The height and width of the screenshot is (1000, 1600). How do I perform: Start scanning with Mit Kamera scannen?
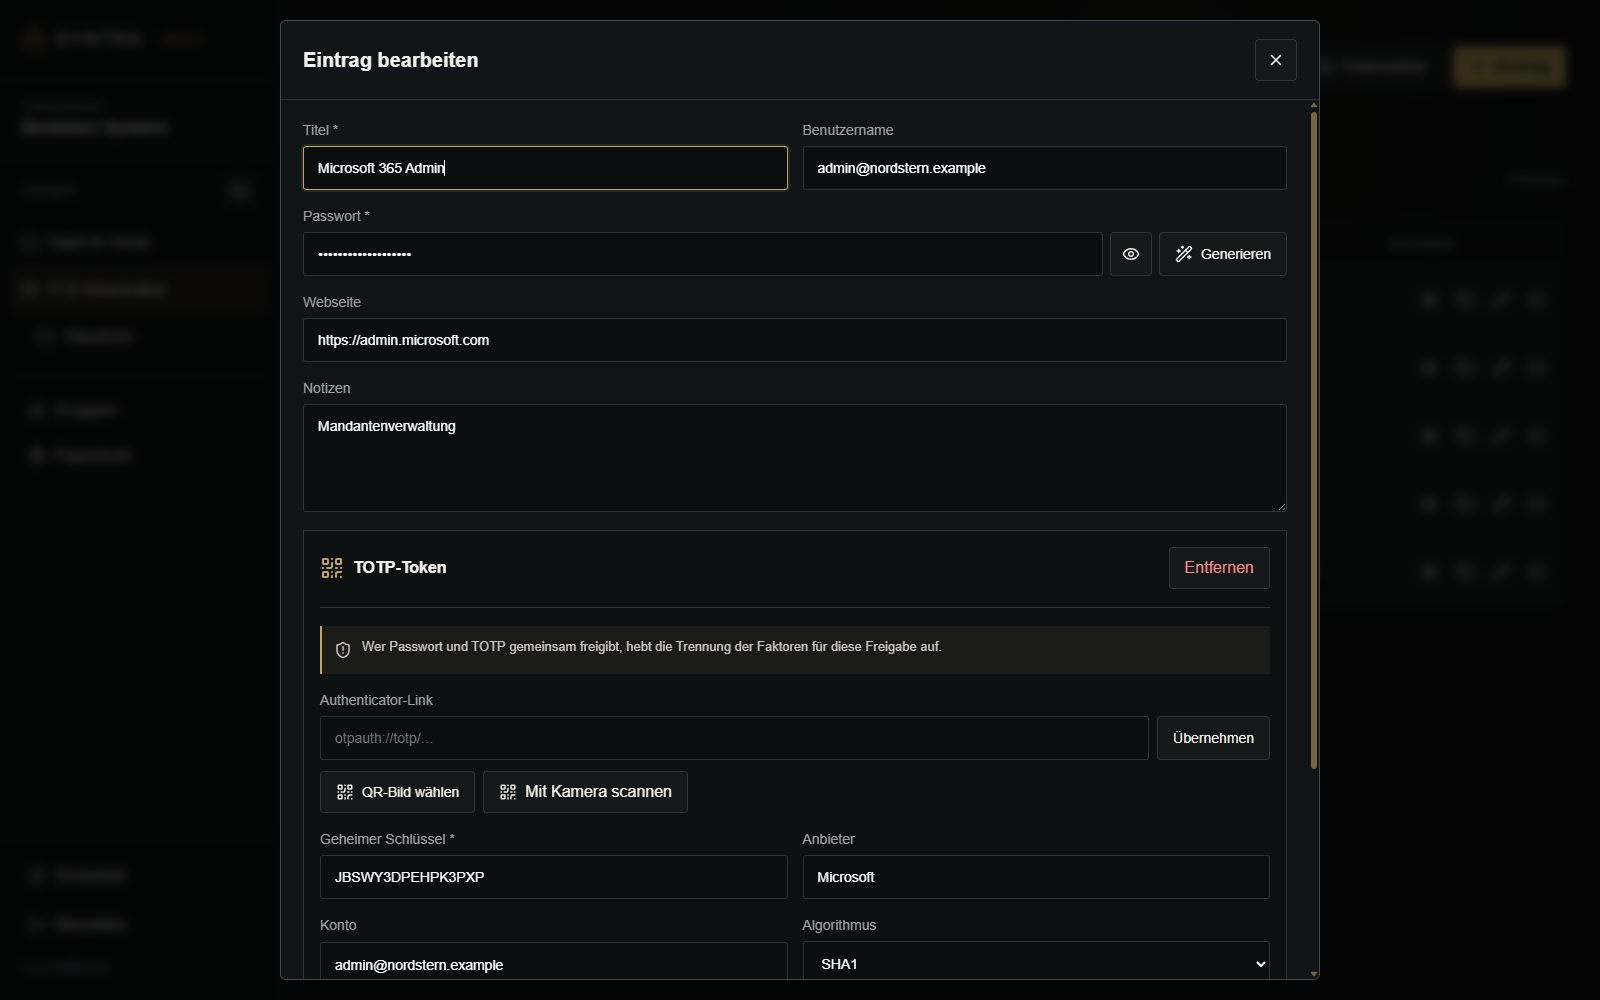click(585, 792)
